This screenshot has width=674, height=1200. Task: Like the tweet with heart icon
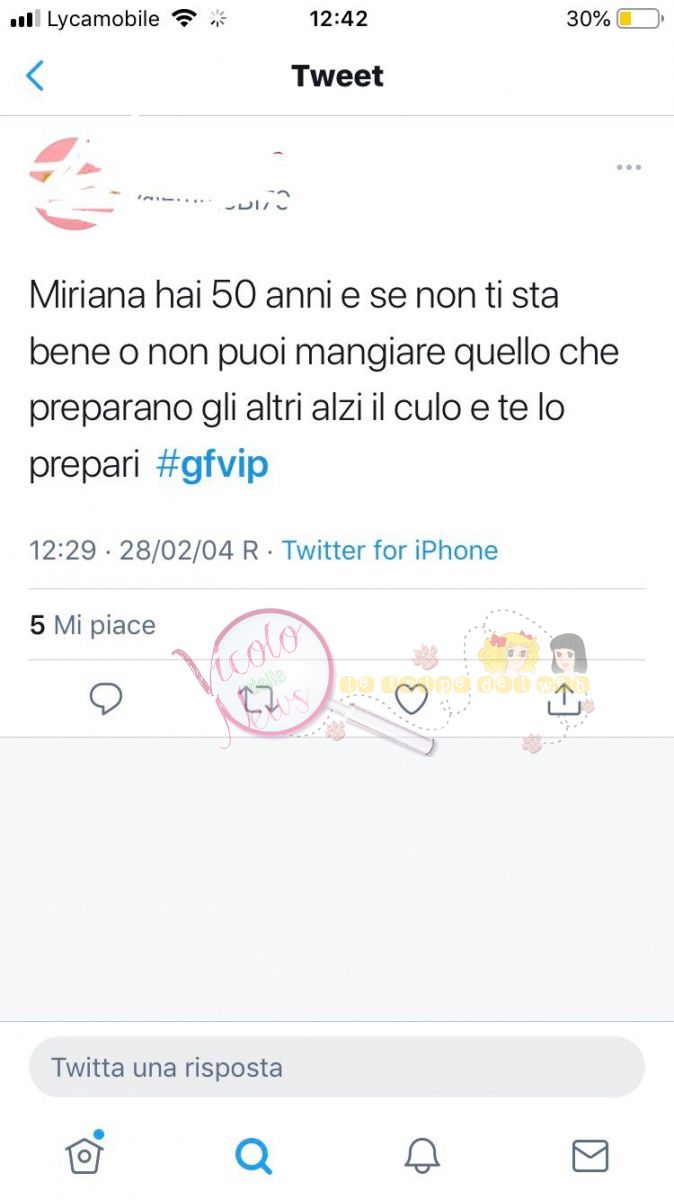(411, 699)
